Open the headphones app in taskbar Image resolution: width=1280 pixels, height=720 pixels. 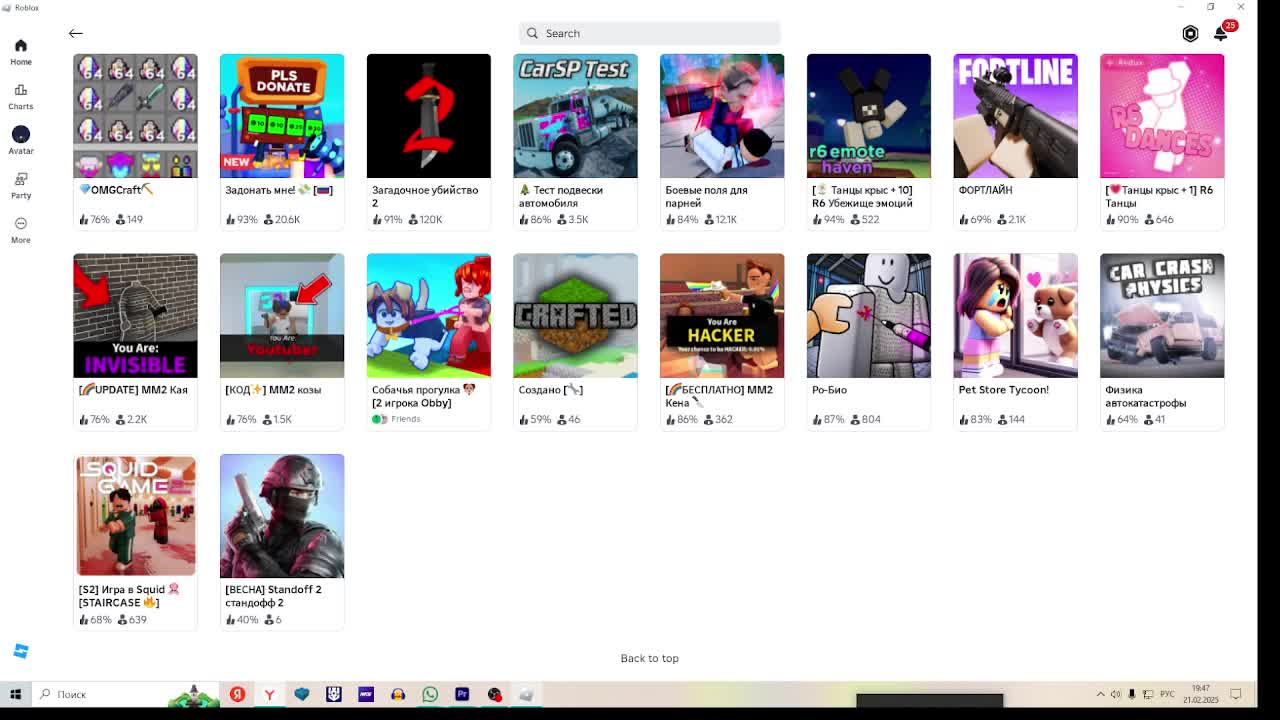coord(398,694)
